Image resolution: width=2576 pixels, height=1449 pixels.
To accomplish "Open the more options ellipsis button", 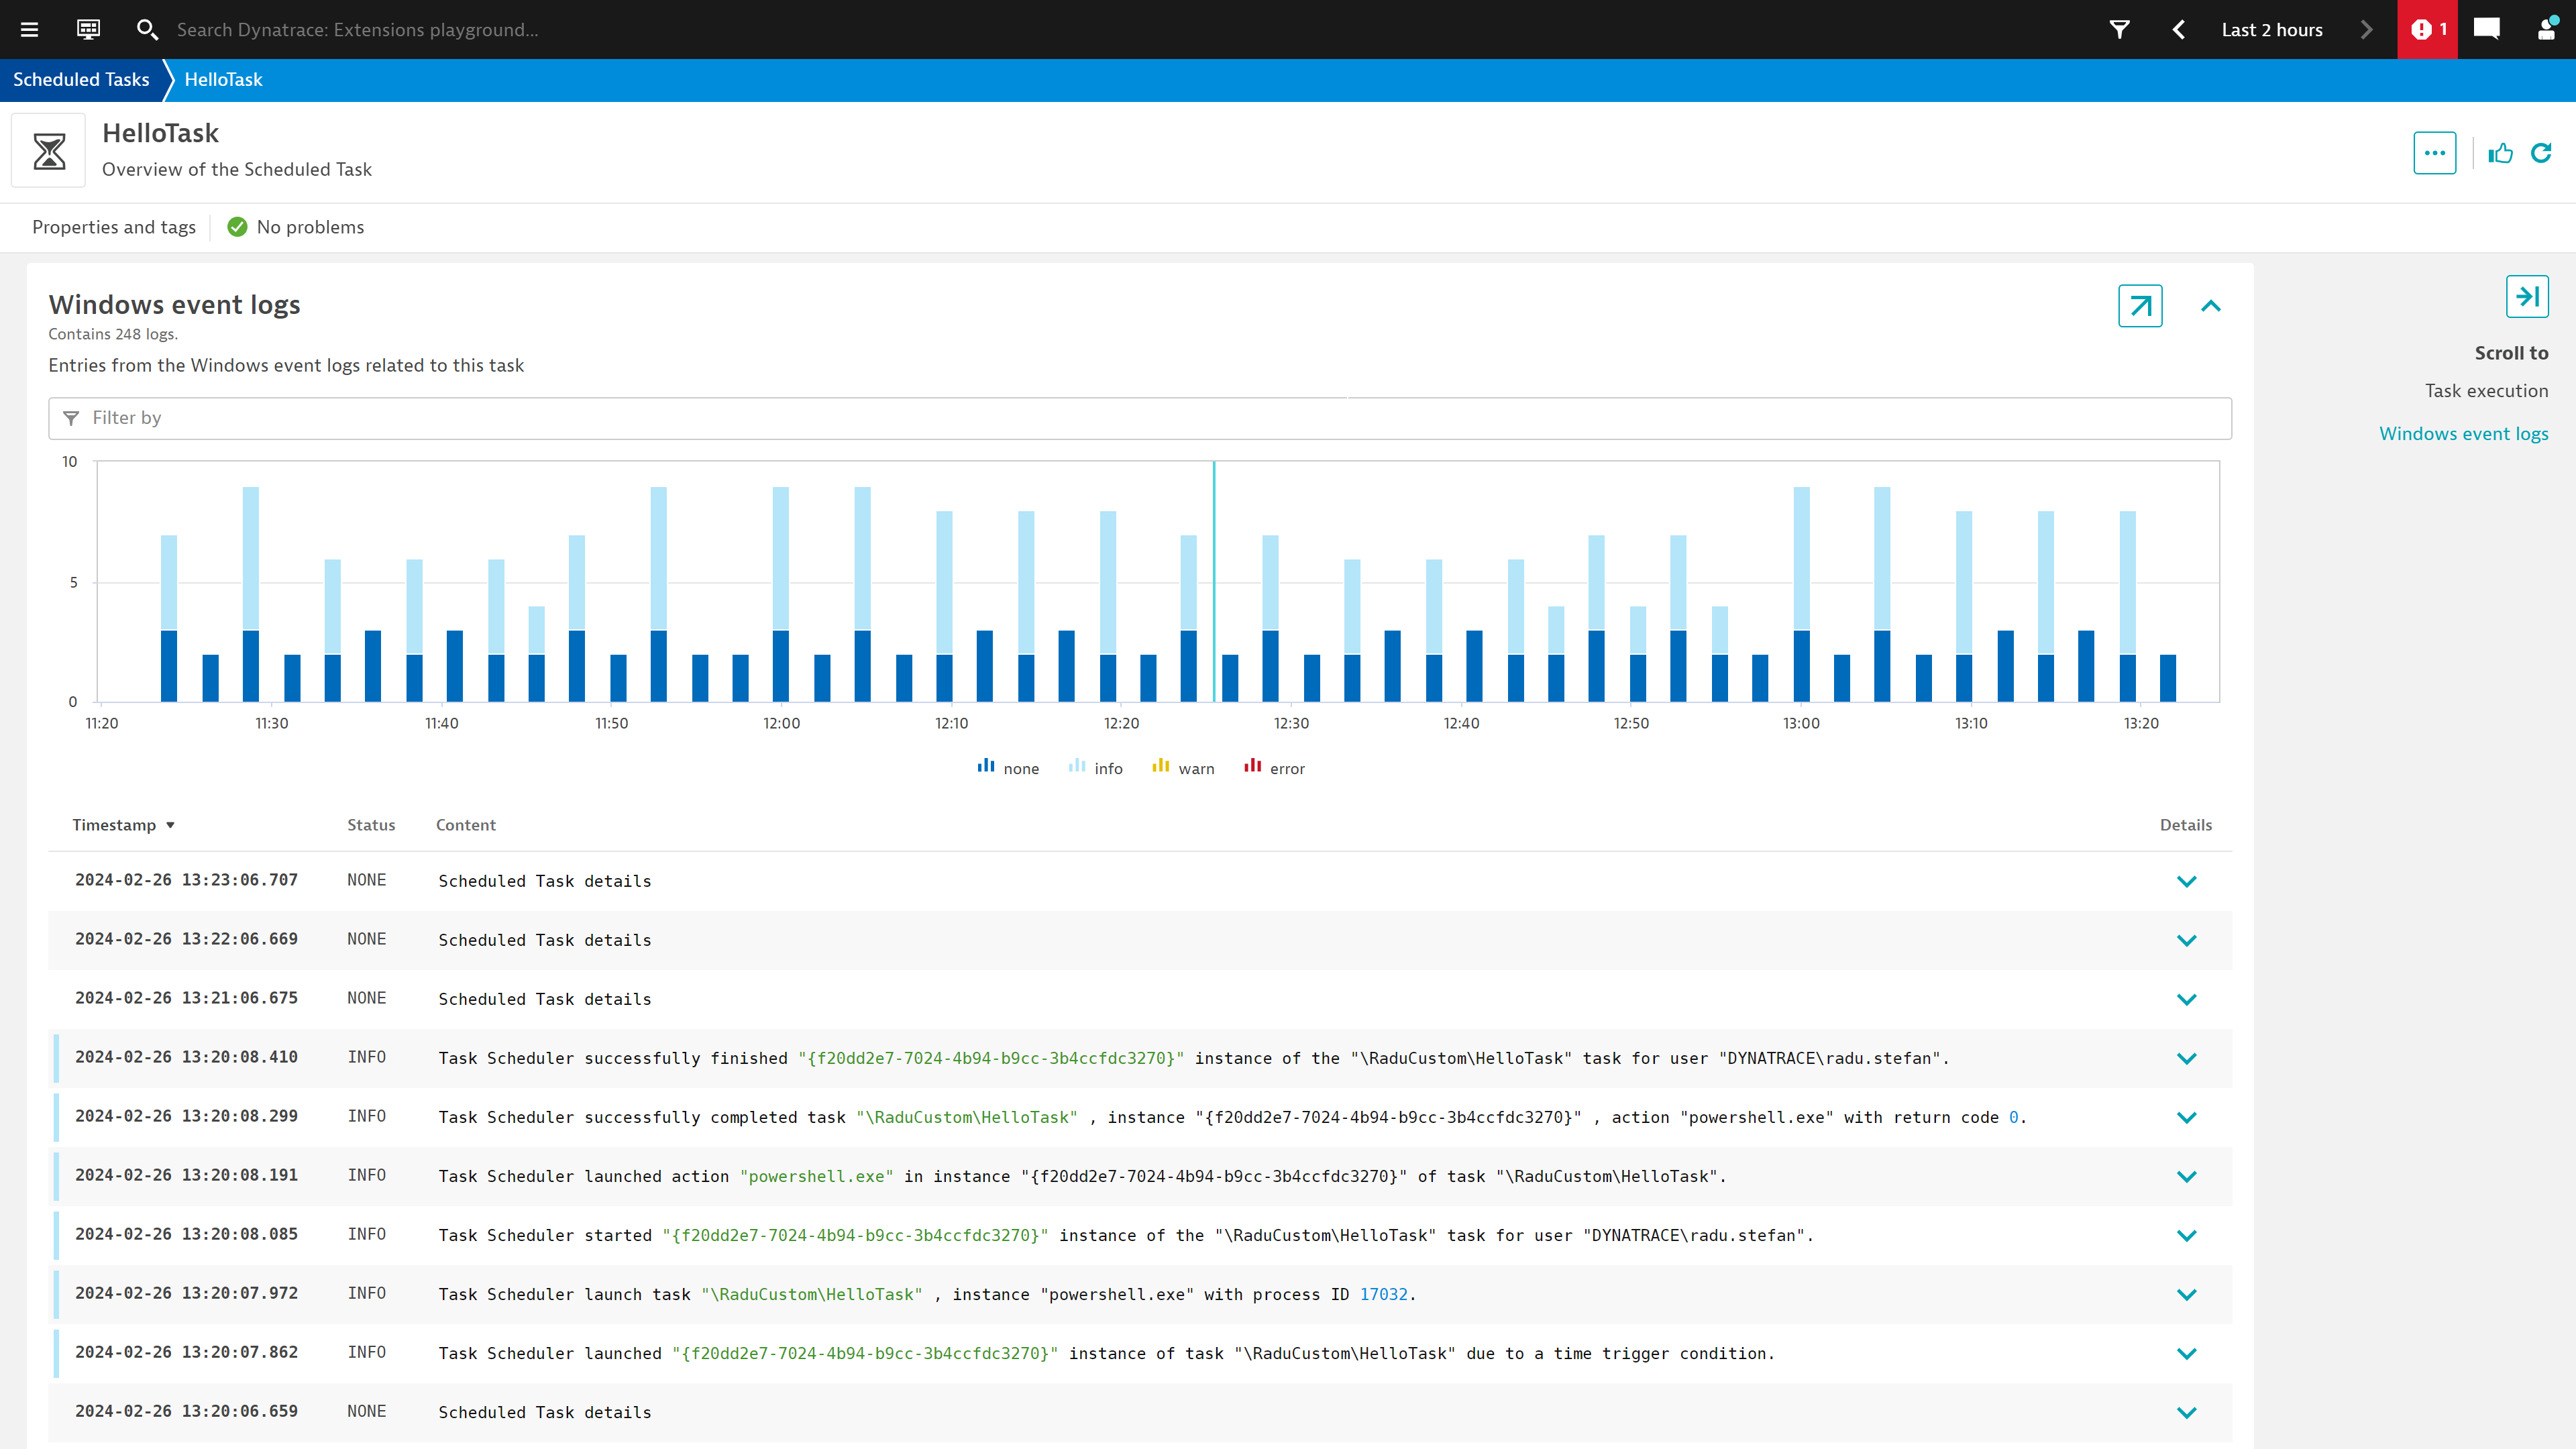I will coord(2435,153).
